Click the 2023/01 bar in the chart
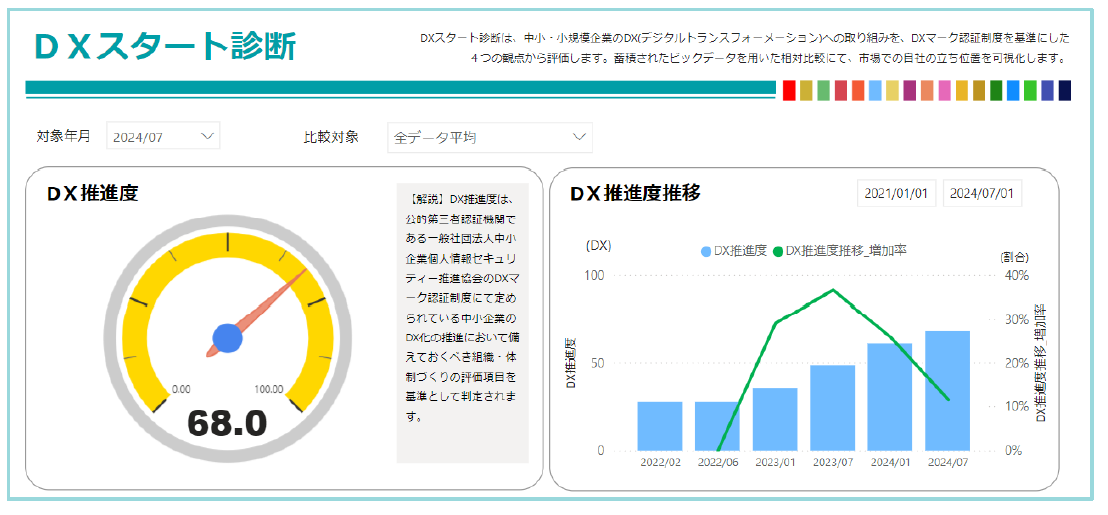The width and height of the screenshot is (1108, 515). 775,418
